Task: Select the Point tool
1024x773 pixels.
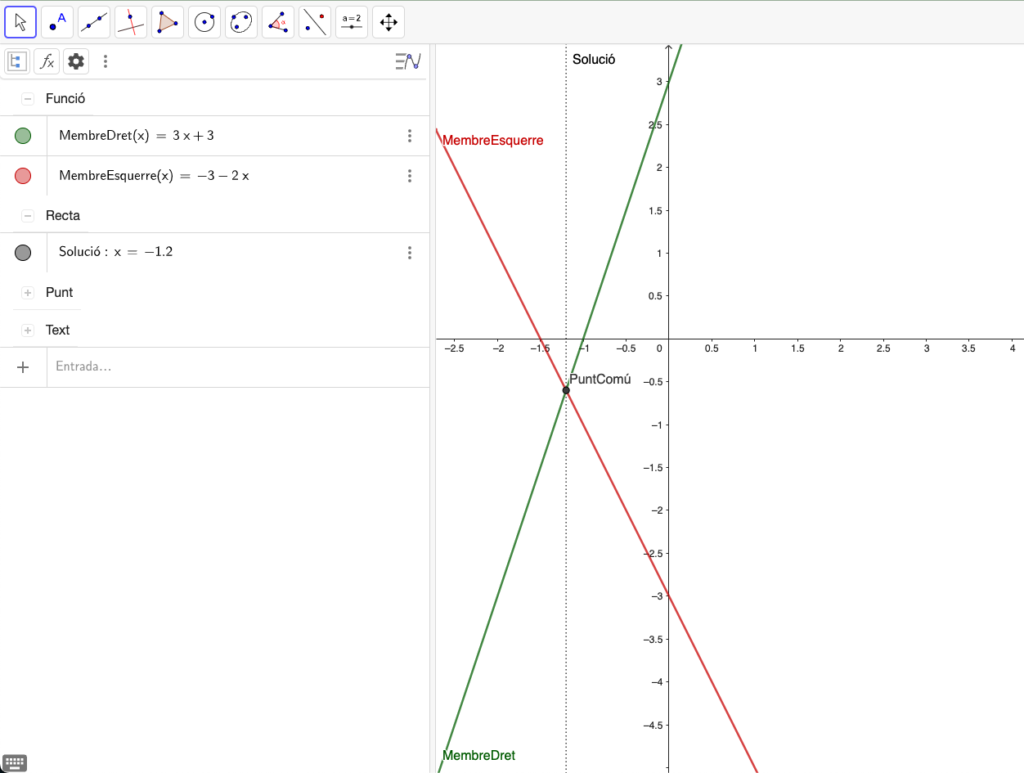Action: pyautogui.click(x=58, y=21)
